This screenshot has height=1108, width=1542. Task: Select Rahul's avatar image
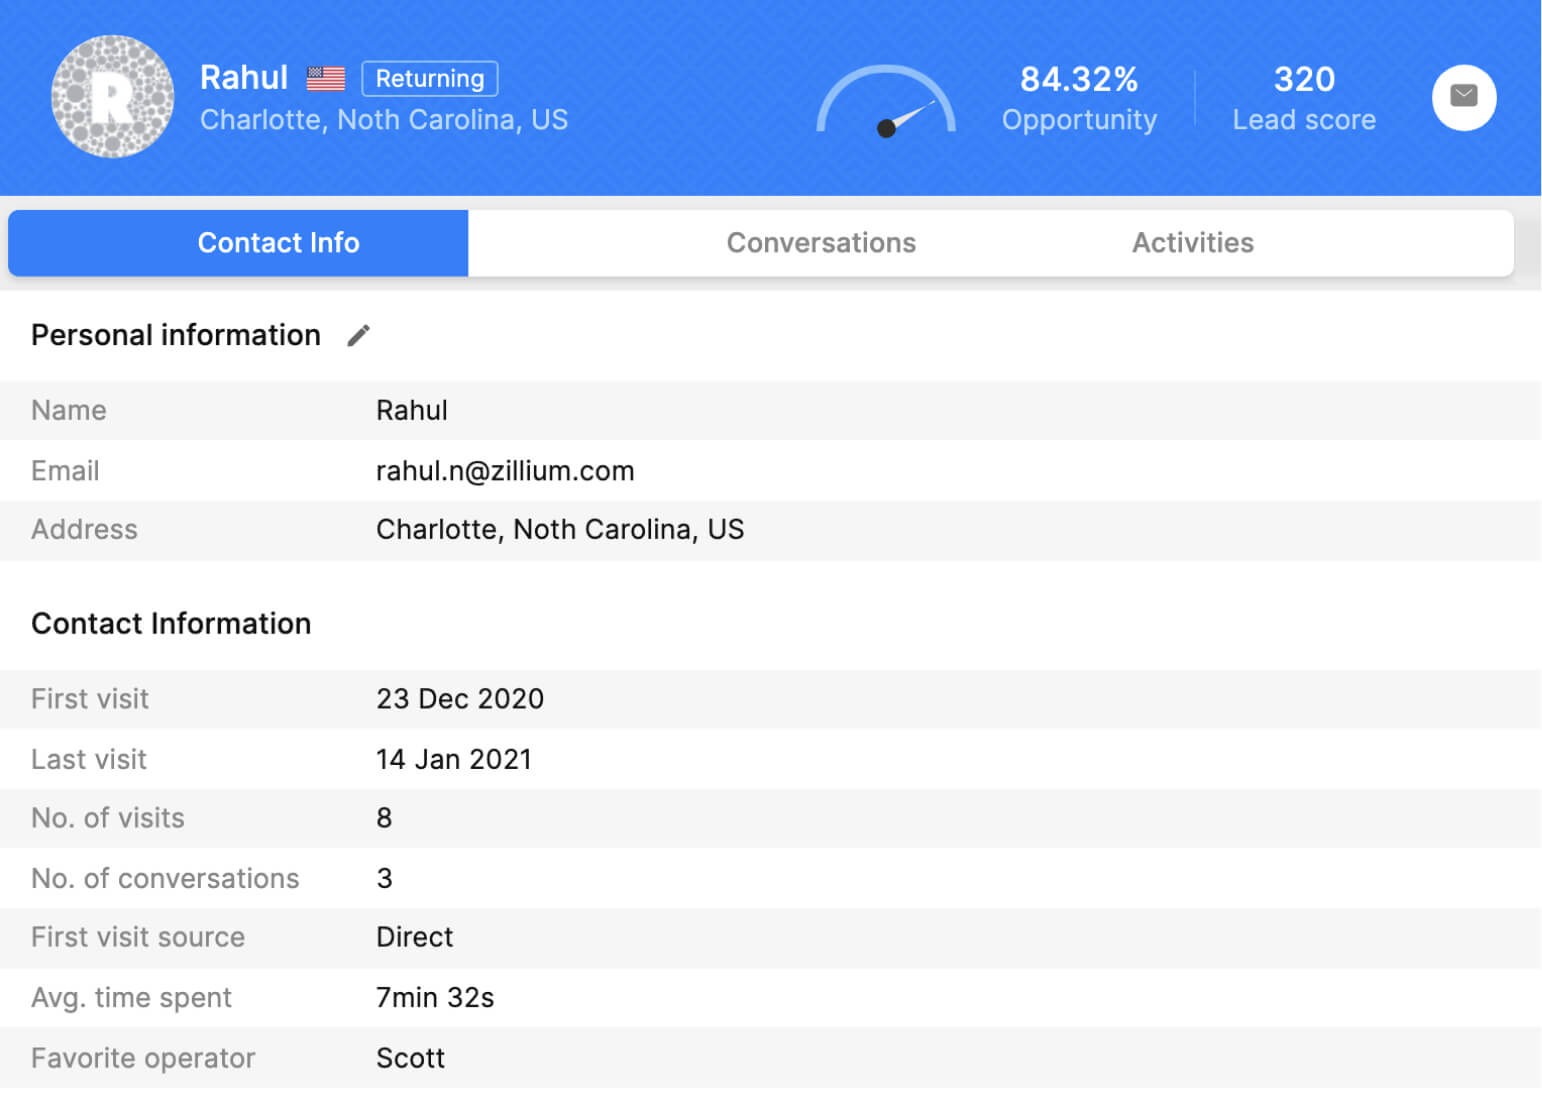click(112, 97)
